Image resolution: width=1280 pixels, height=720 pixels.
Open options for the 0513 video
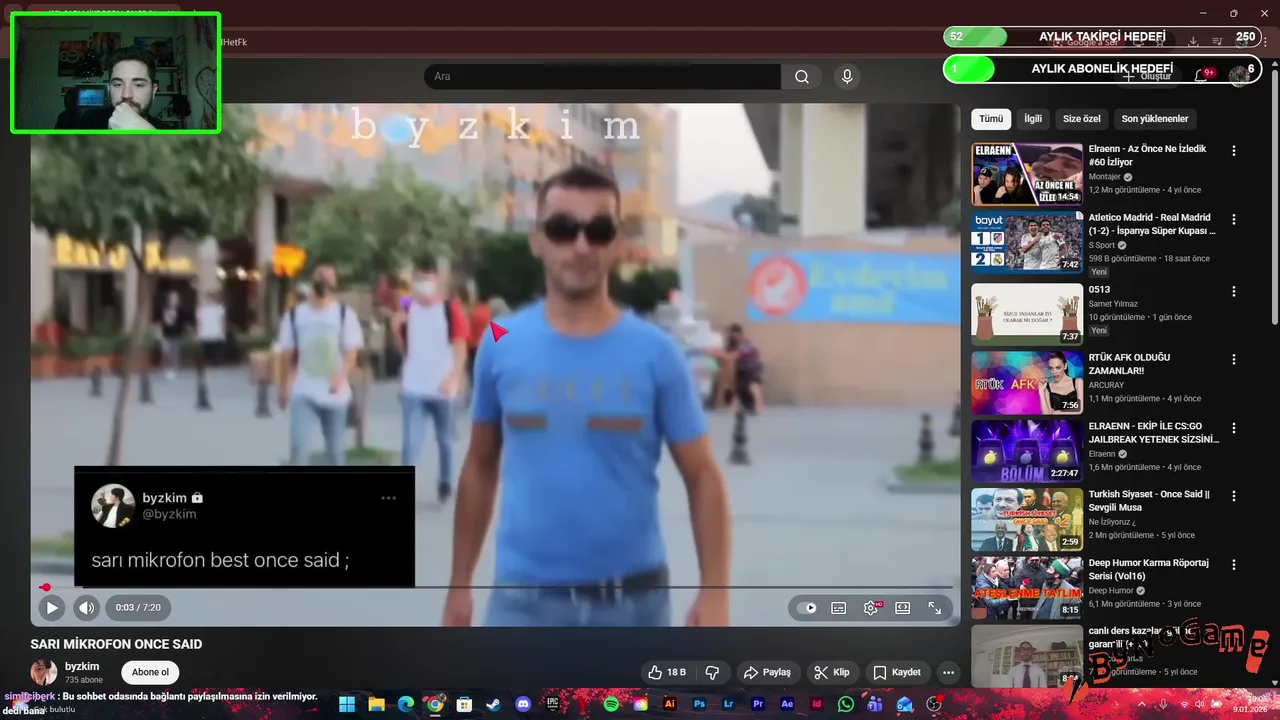point(1234,291)
